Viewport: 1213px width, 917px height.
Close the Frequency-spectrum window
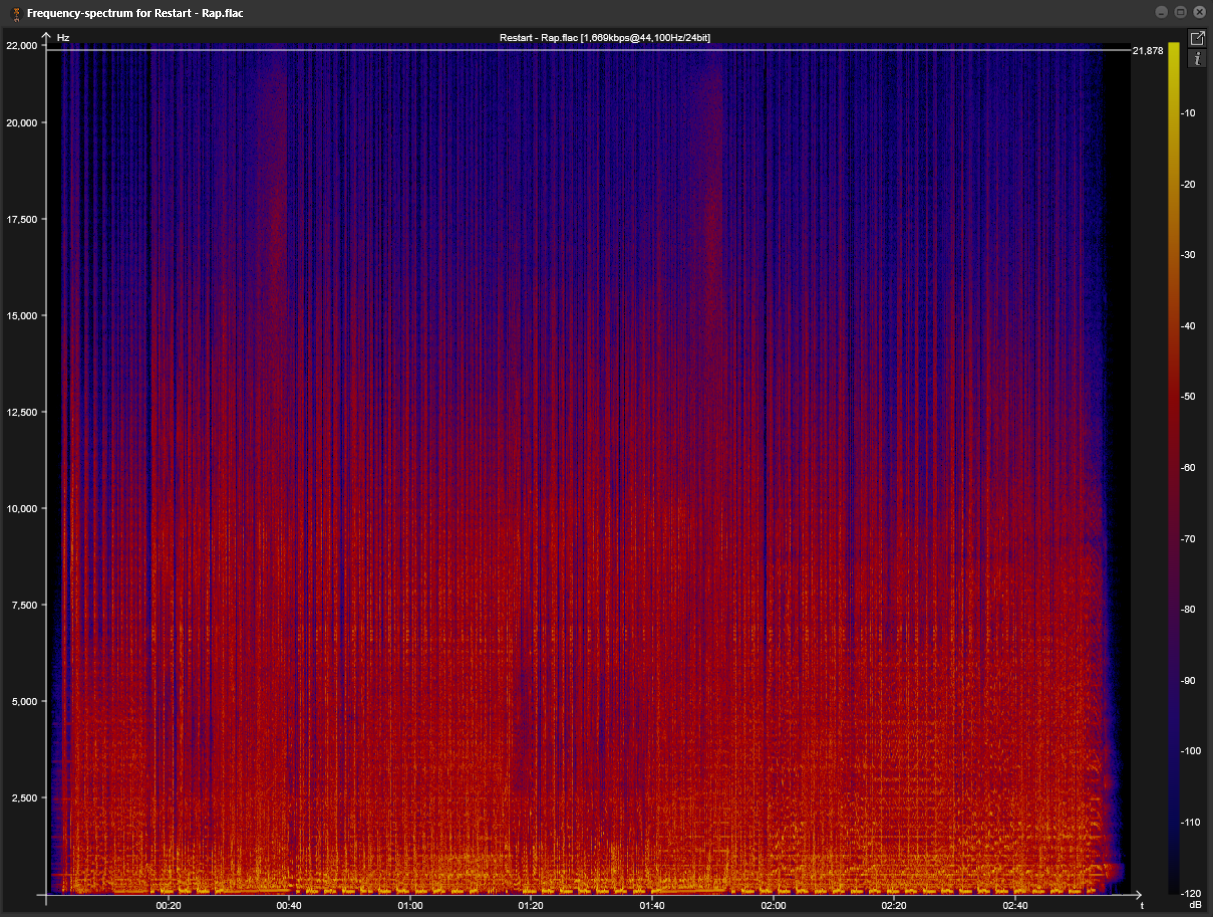pyautogui.click(x=1199, y=12)
